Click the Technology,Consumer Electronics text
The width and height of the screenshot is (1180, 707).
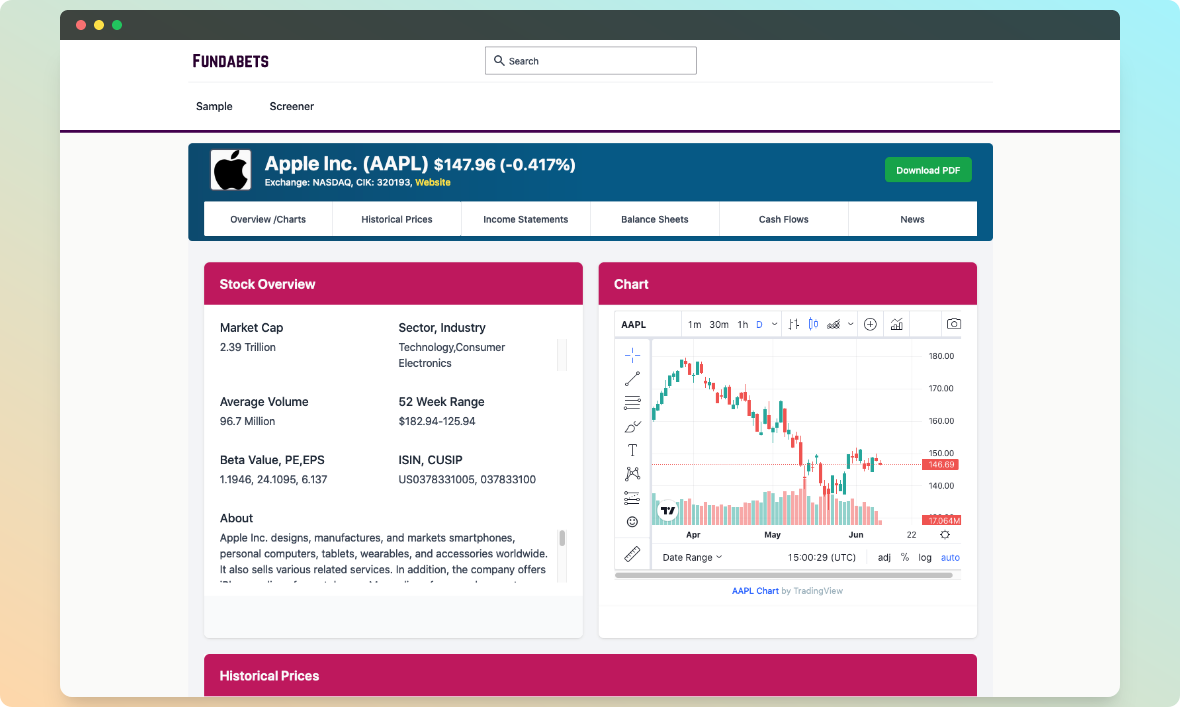pos(452,355)
